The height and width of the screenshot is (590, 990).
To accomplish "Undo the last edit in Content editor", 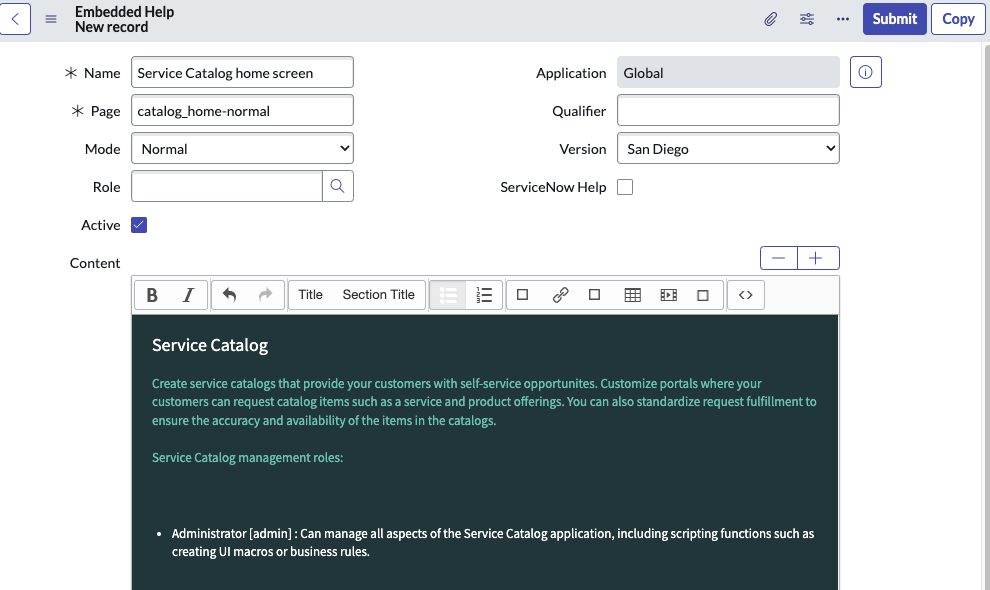I will [x=229, y=295].
